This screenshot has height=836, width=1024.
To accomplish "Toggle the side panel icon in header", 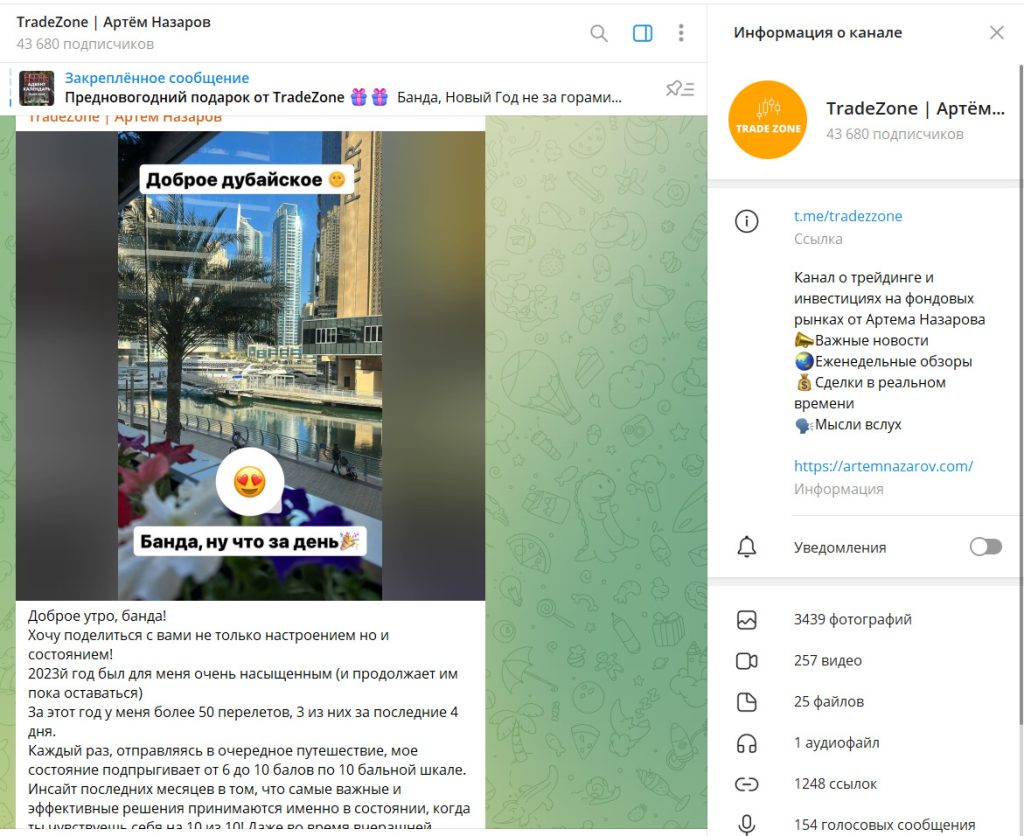I will (643, 33).
